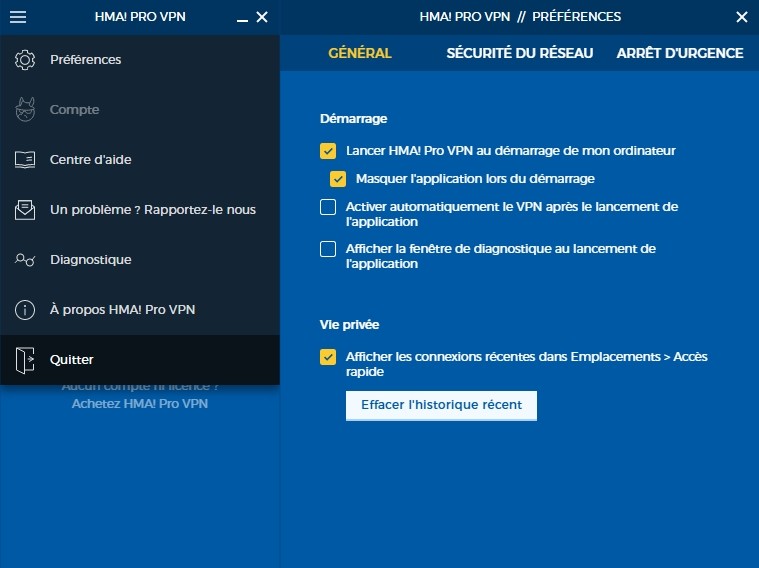Viewport: 759px width, 568px height.
Task: Close the Préférences window
Action: [742, 17]
